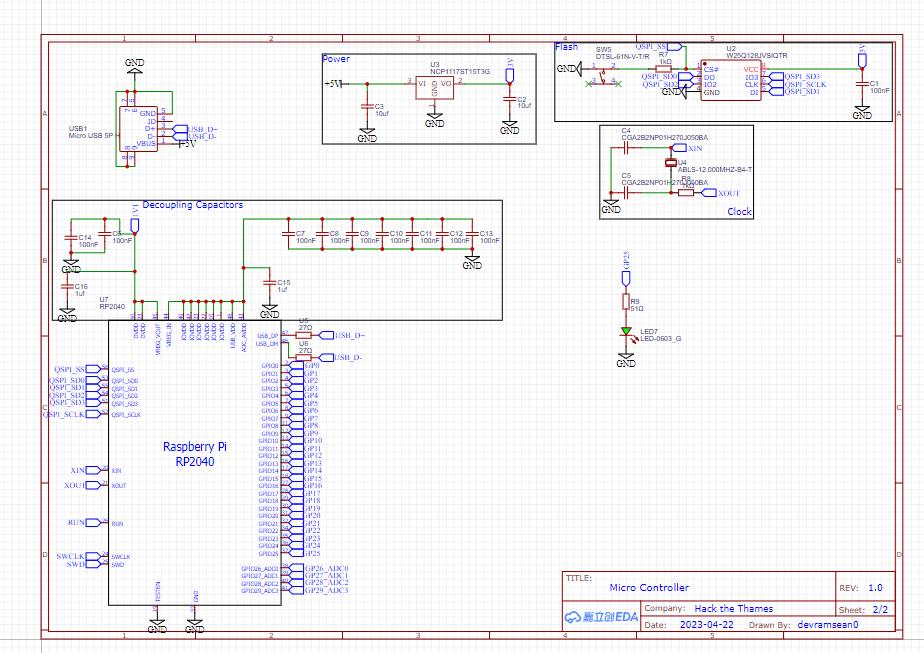Click the Sheet value "2/2"
This screenshot has width=924, height=653.
pos(880,609)
